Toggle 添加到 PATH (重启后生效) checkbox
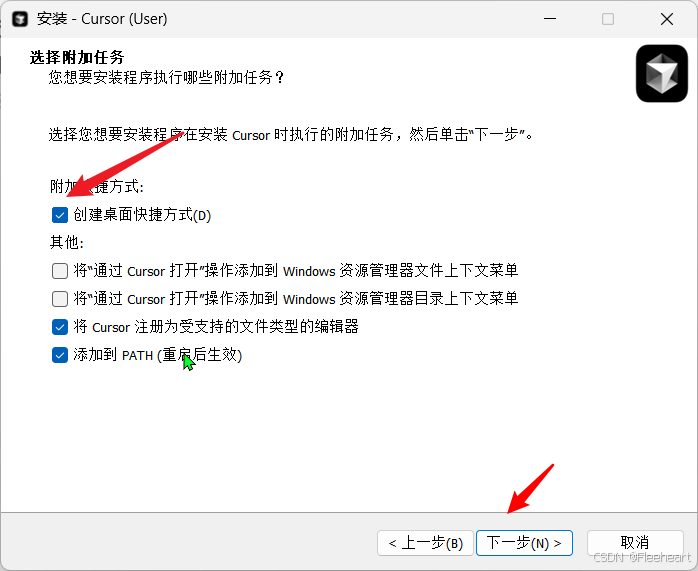 click(60, 355)
